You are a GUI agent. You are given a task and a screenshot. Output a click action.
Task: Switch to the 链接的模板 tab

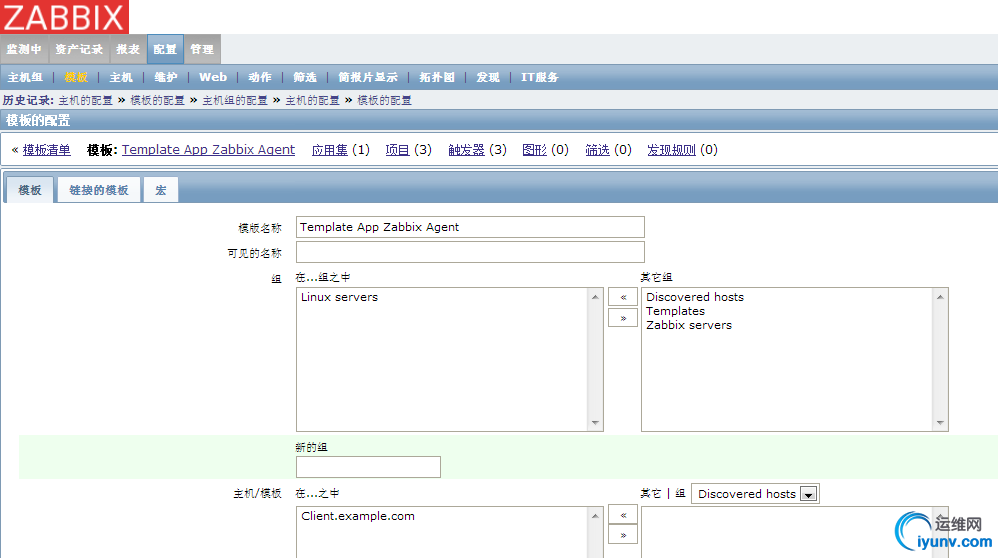(x=99, y=190)
